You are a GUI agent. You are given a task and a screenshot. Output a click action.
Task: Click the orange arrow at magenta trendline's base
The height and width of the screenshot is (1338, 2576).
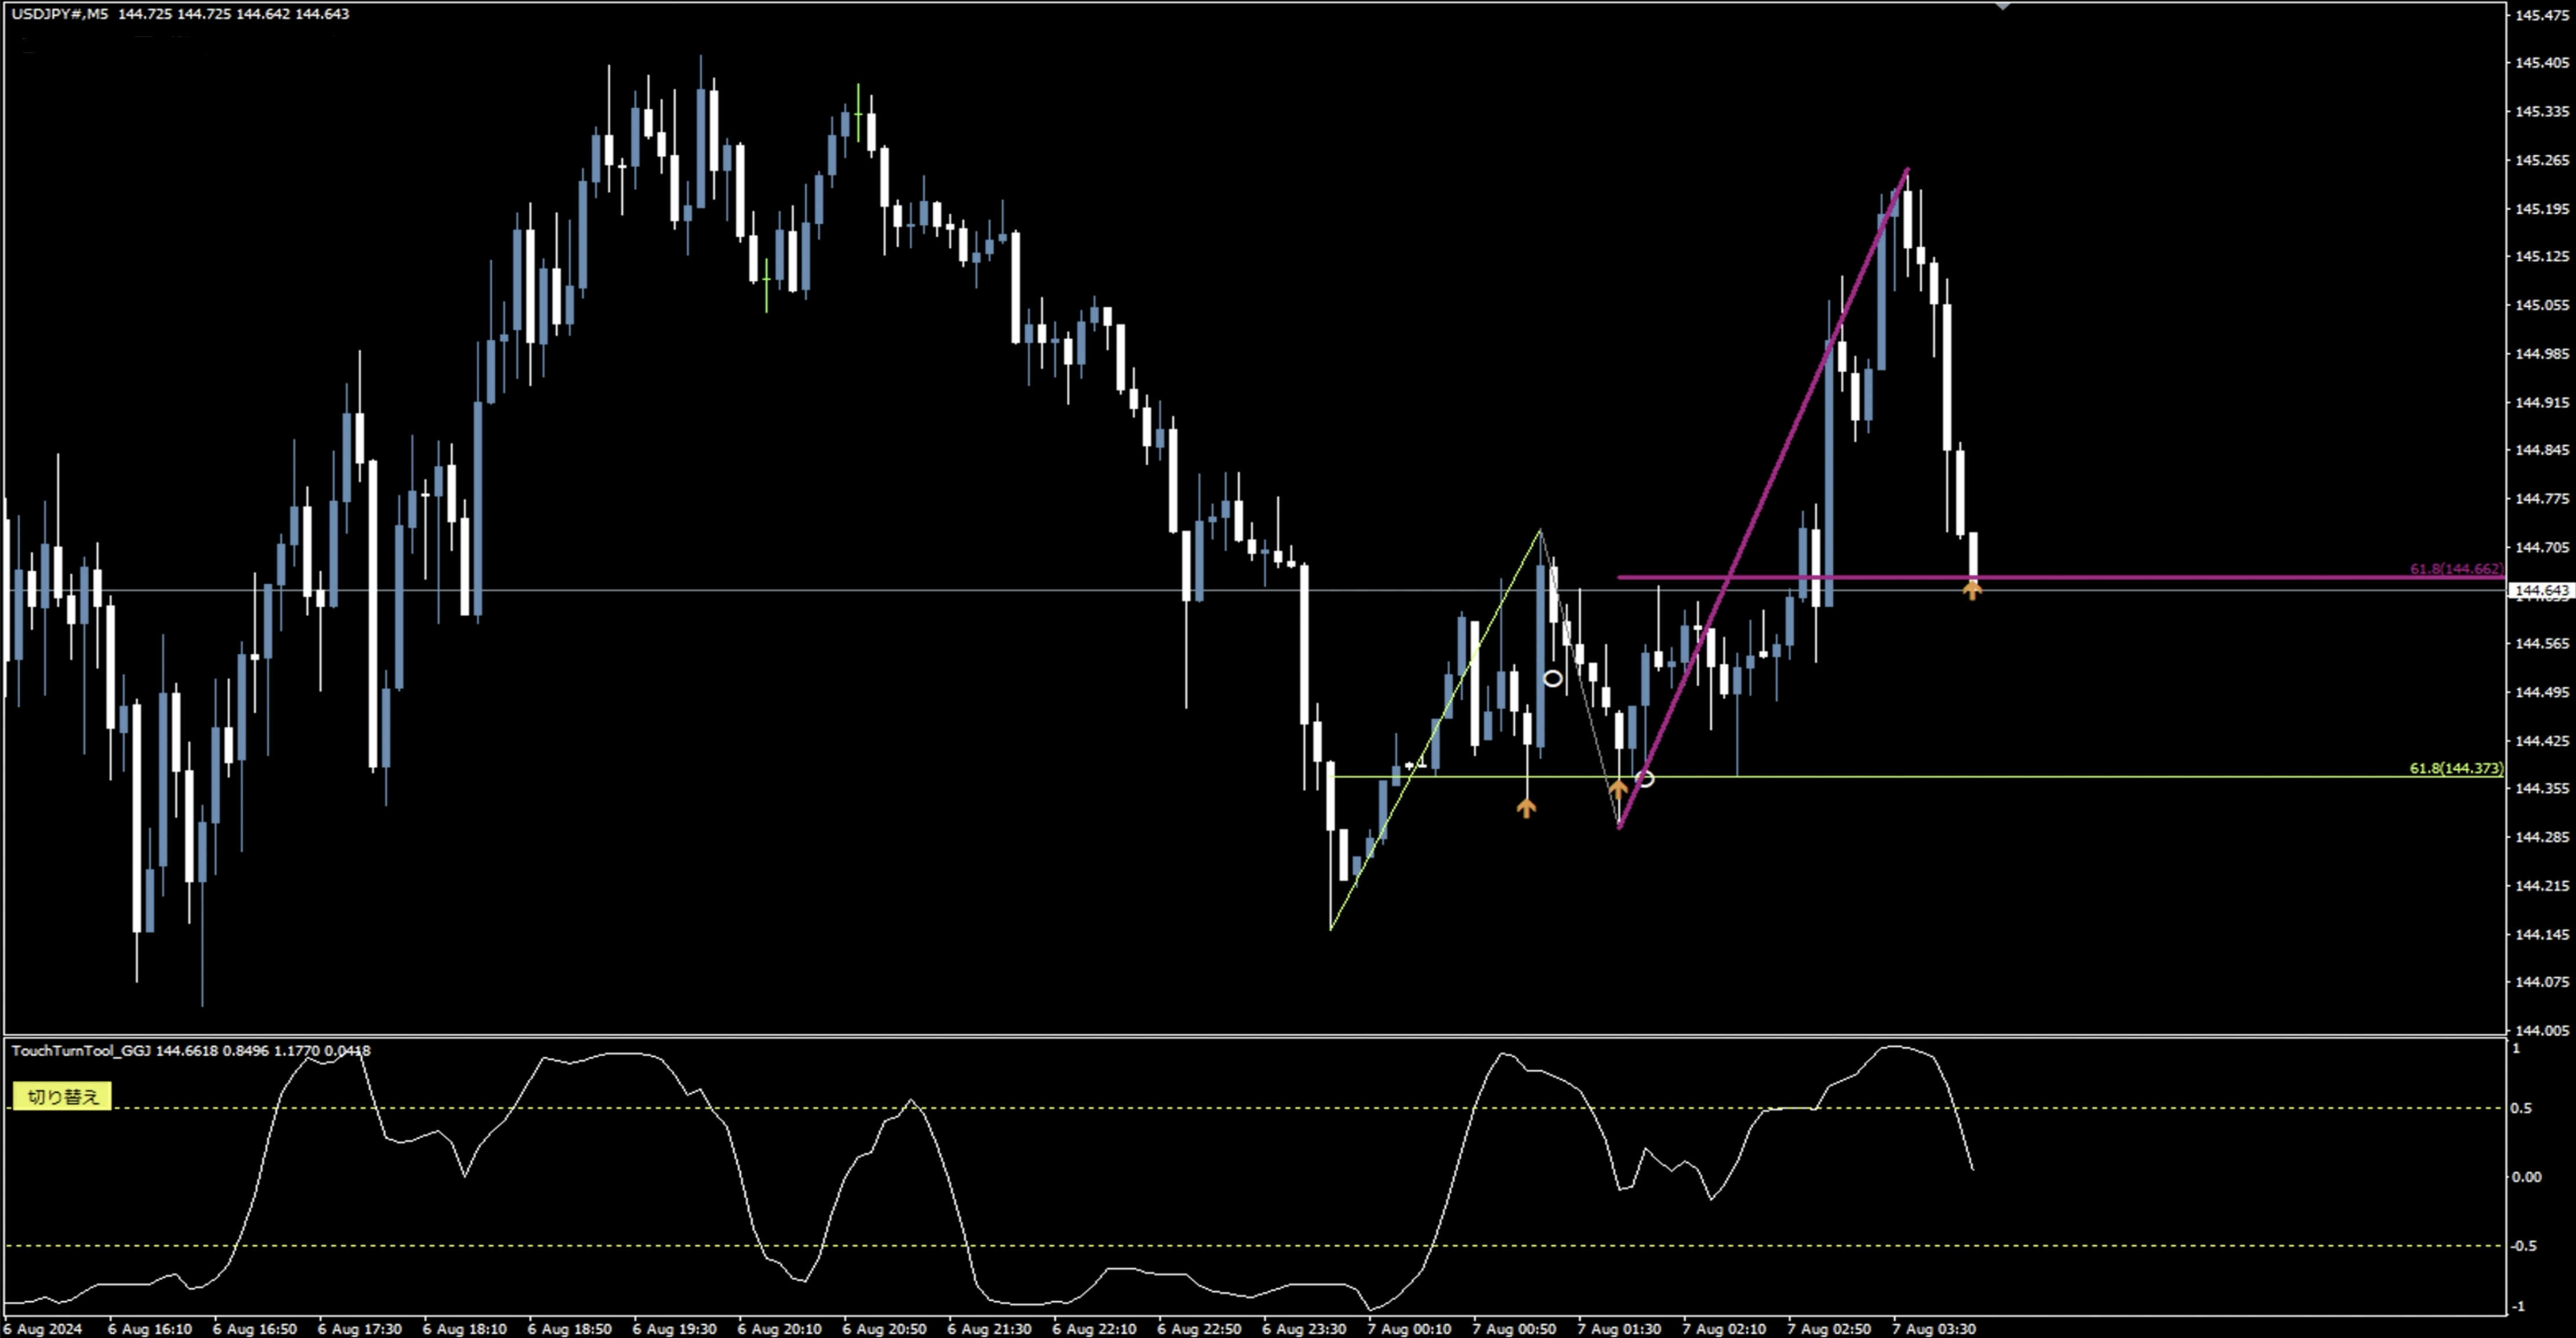[1618, 790]
